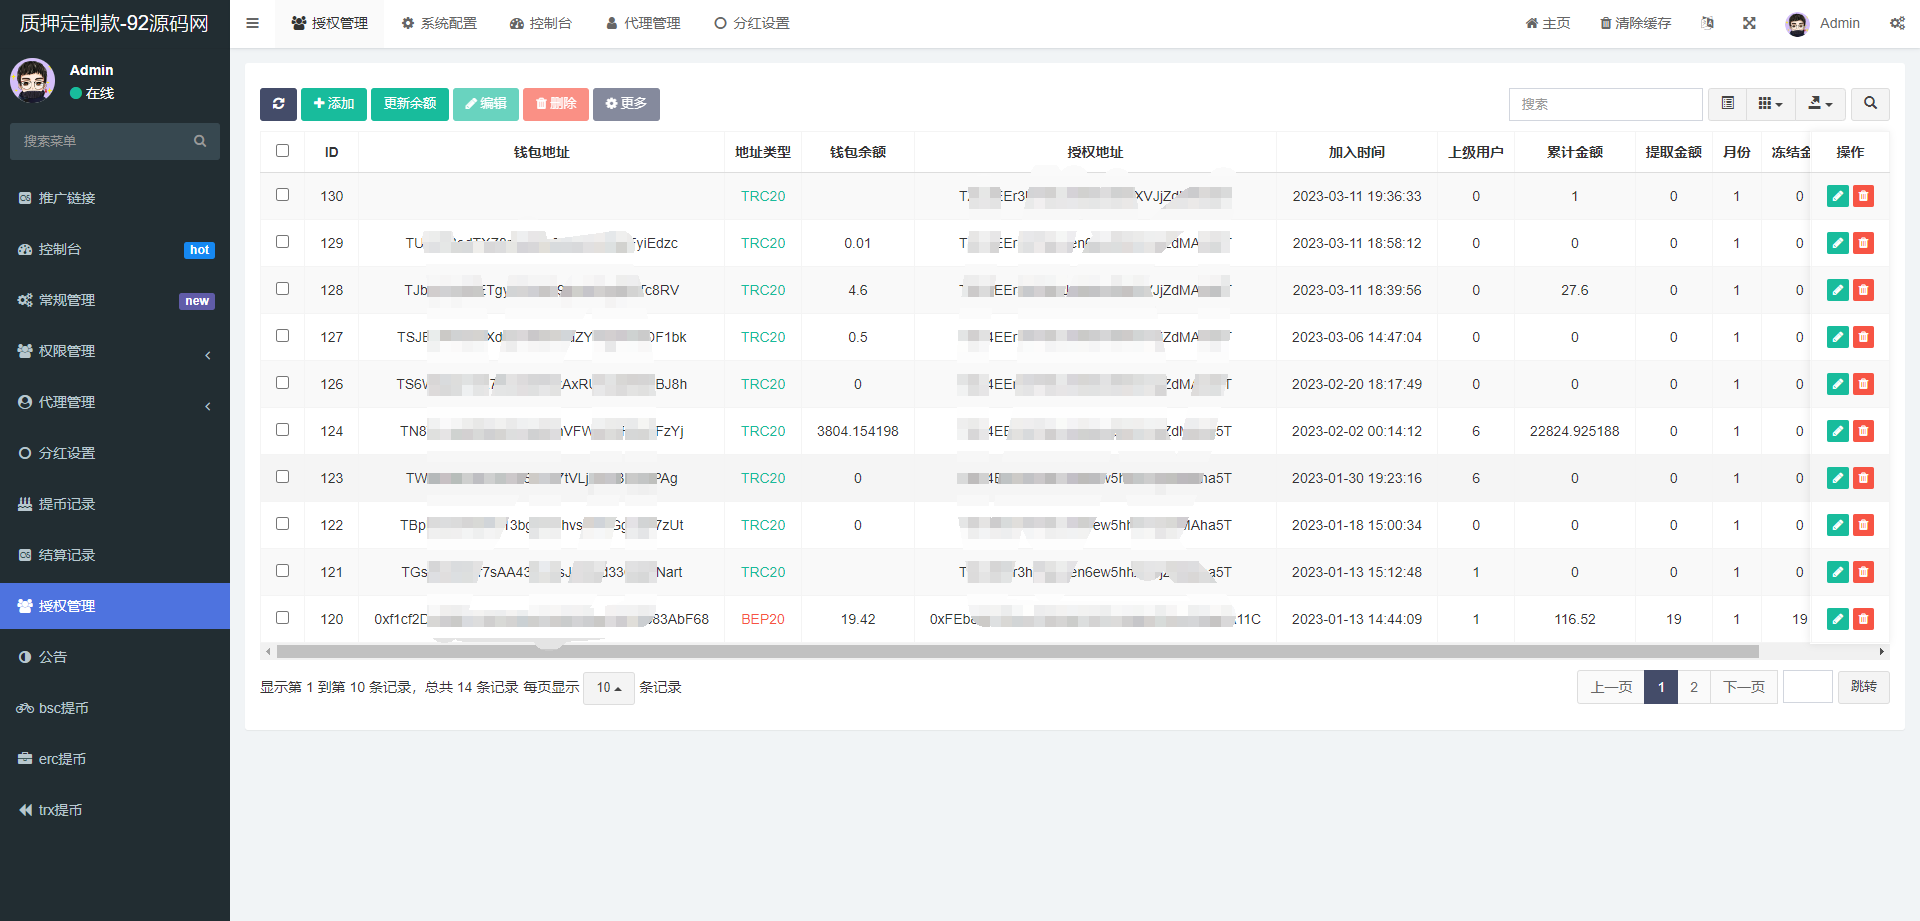Tick the select-all checkbox in header
The width and height of the screenshot is (1920, 921).
(x=283, y=151)
